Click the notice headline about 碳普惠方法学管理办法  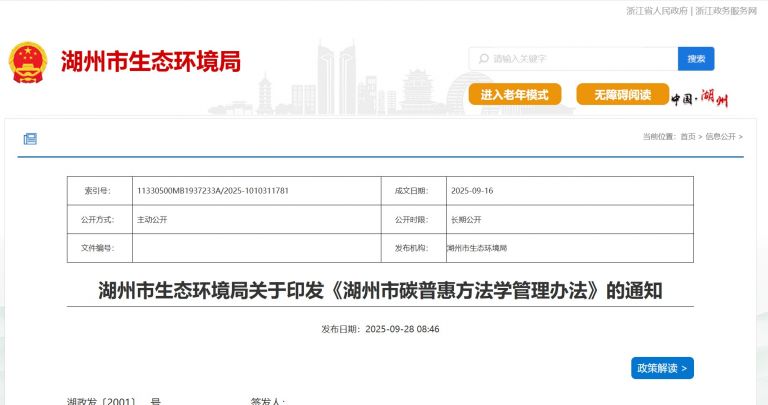380,291
